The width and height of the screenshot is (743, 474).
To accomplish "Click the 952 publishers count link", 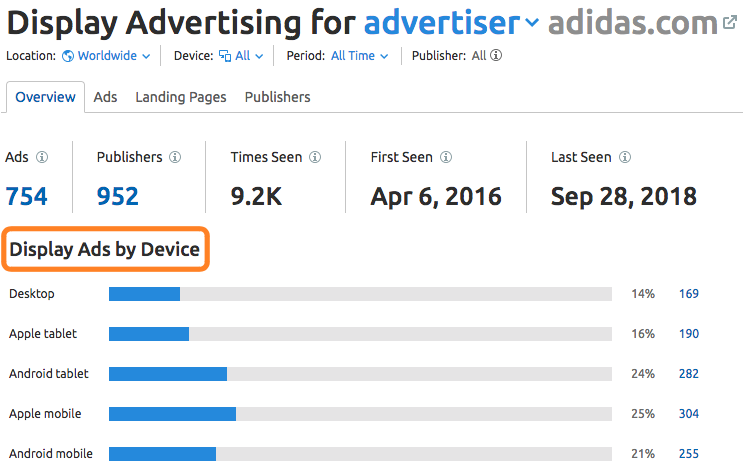I will click(118, 196).
